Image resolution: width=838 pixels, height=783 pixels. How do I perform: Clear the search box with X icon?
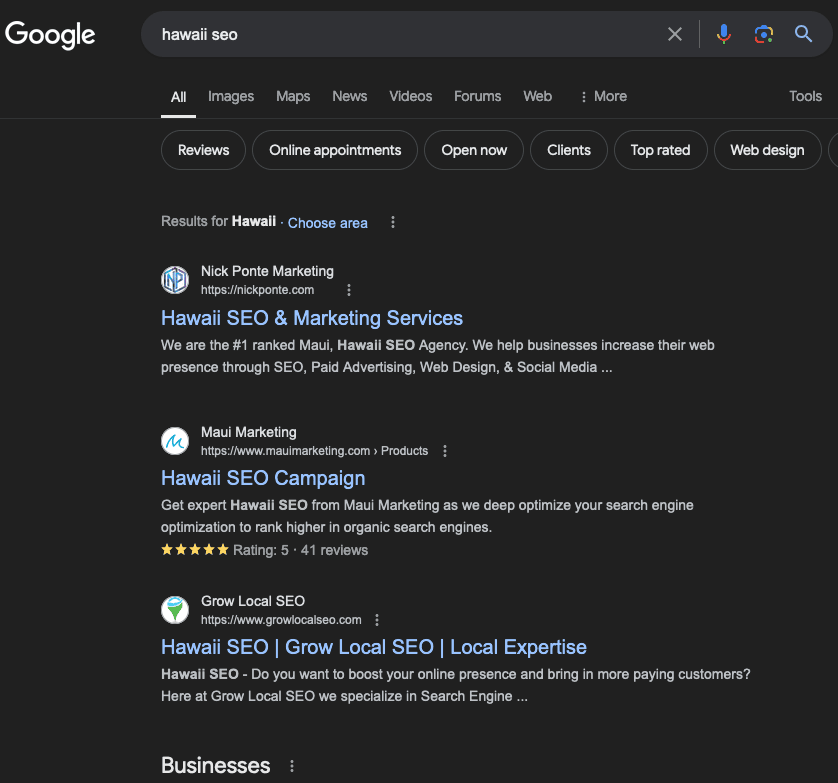tap(674, 34)
